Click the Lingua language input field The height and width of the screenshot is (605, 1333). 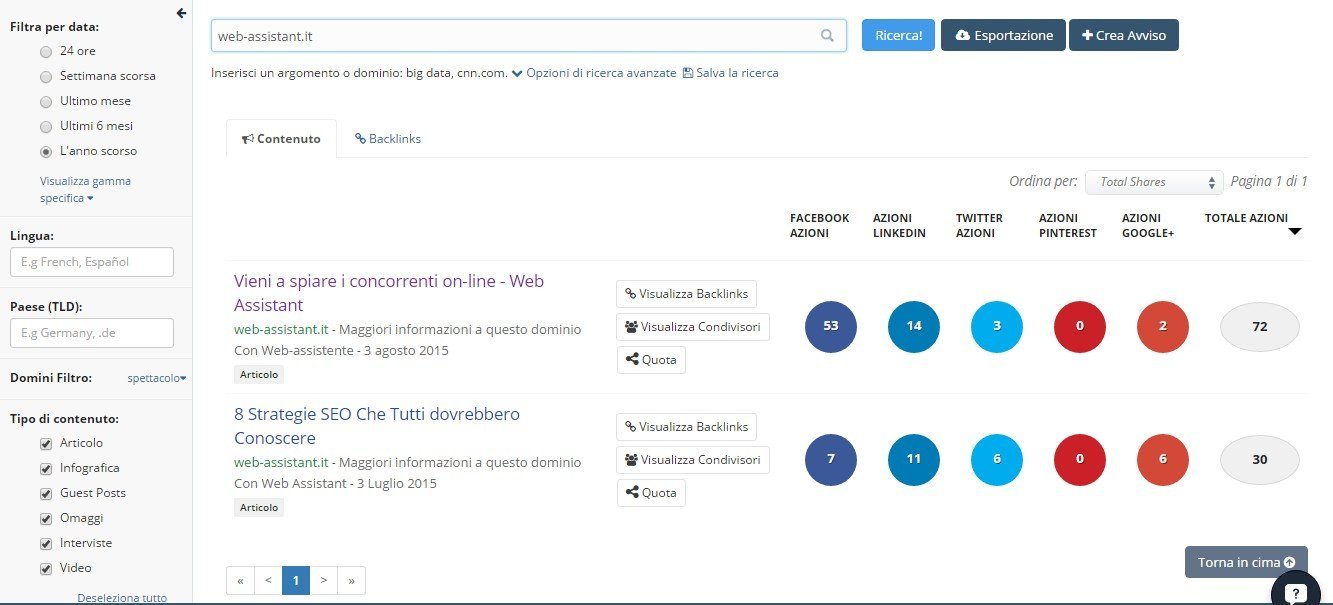[x=91, y=262]
